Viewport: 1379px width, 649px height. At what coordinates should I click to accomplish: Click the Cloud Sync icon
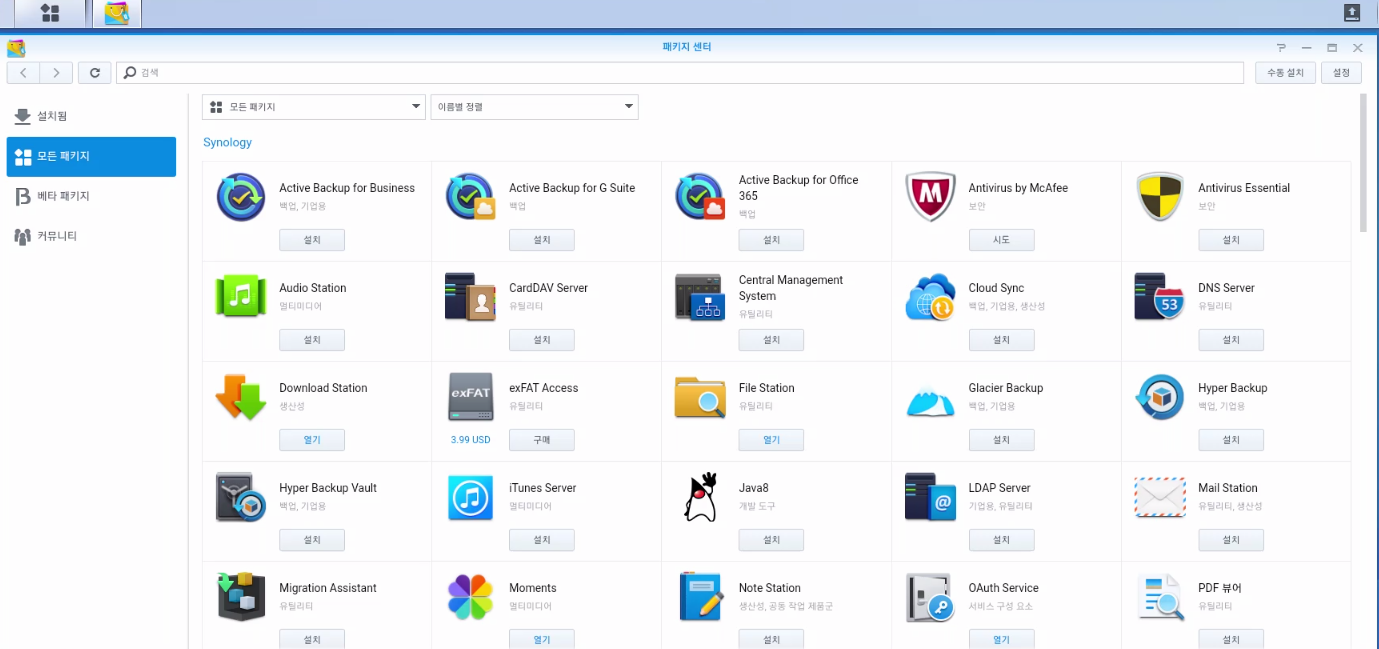click(930, 297)
